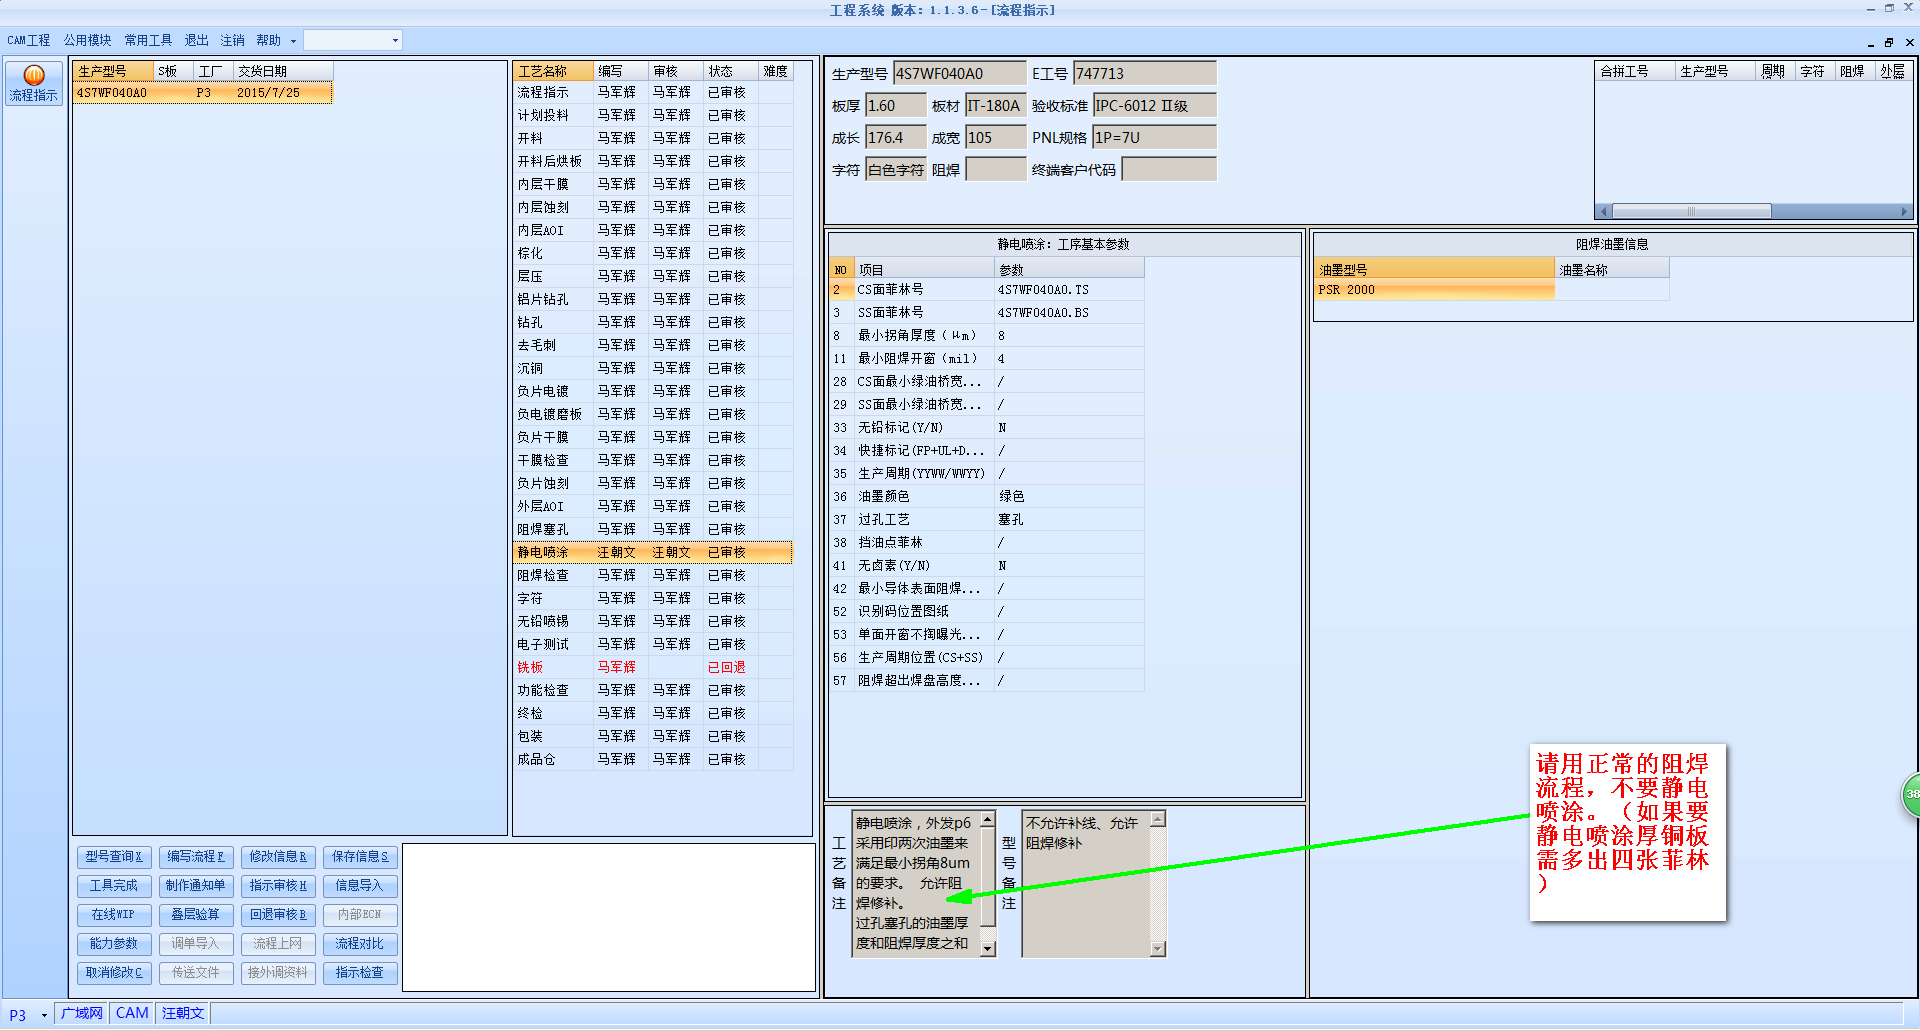Screen dimensions: 1920x1031
Task: Select the 沉铜 process row
Action: pos(653,368)
